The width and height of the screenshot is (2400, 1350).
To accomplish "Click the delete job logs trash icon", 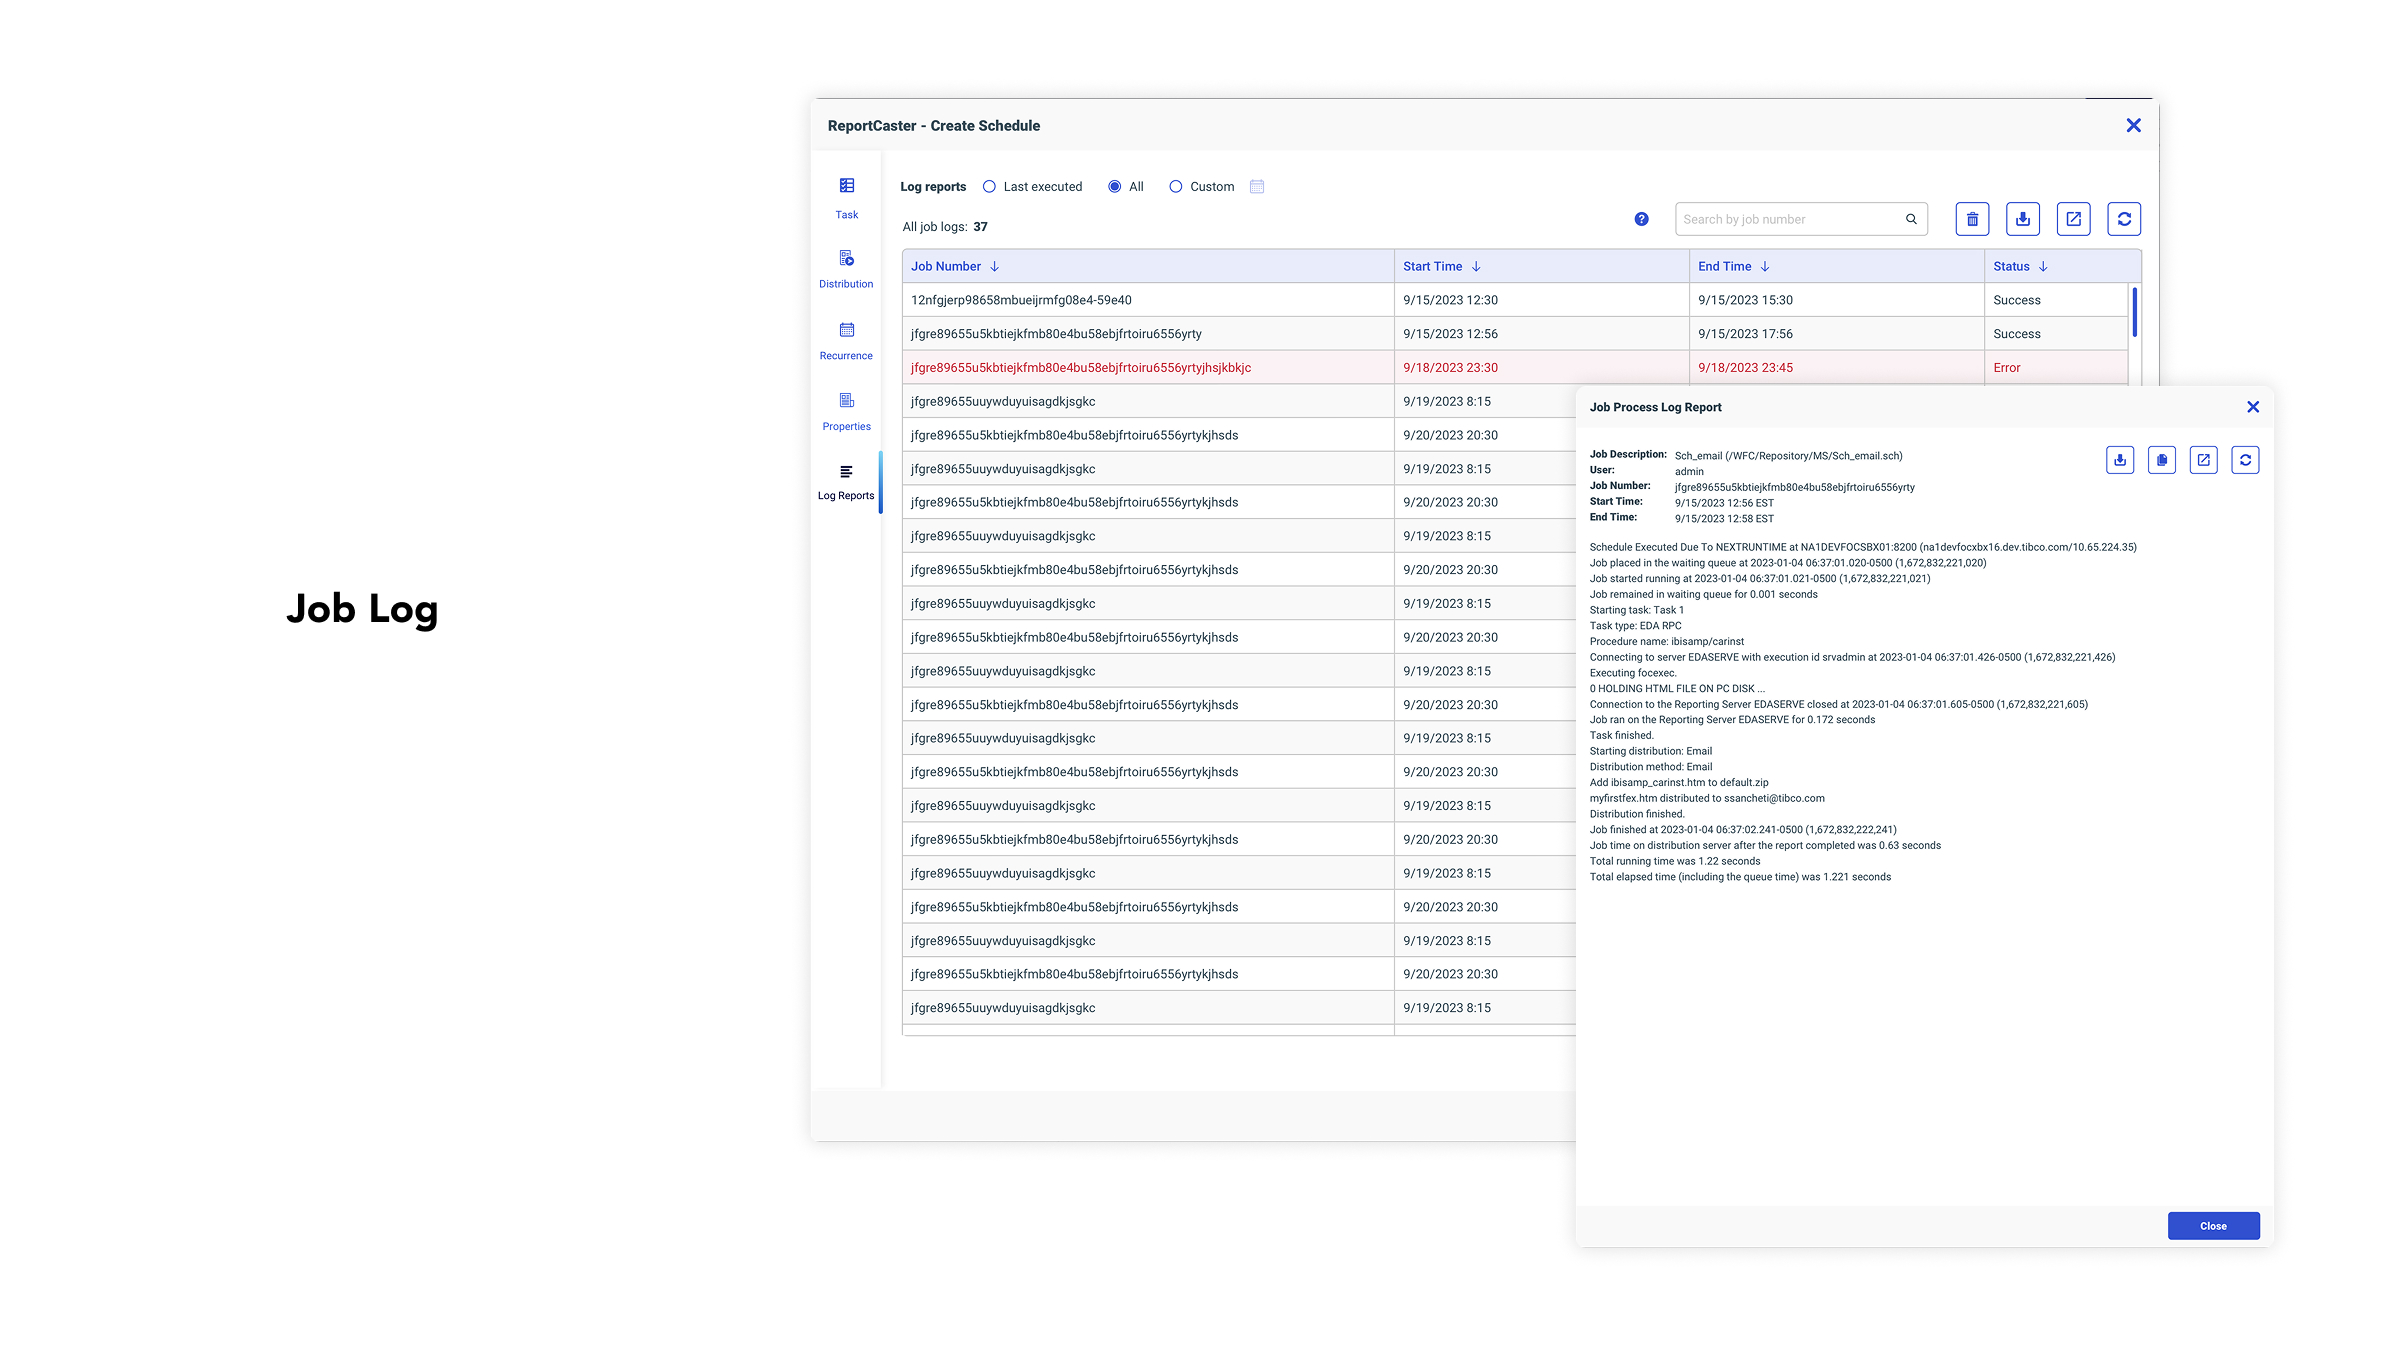I will click(1972, 219).
